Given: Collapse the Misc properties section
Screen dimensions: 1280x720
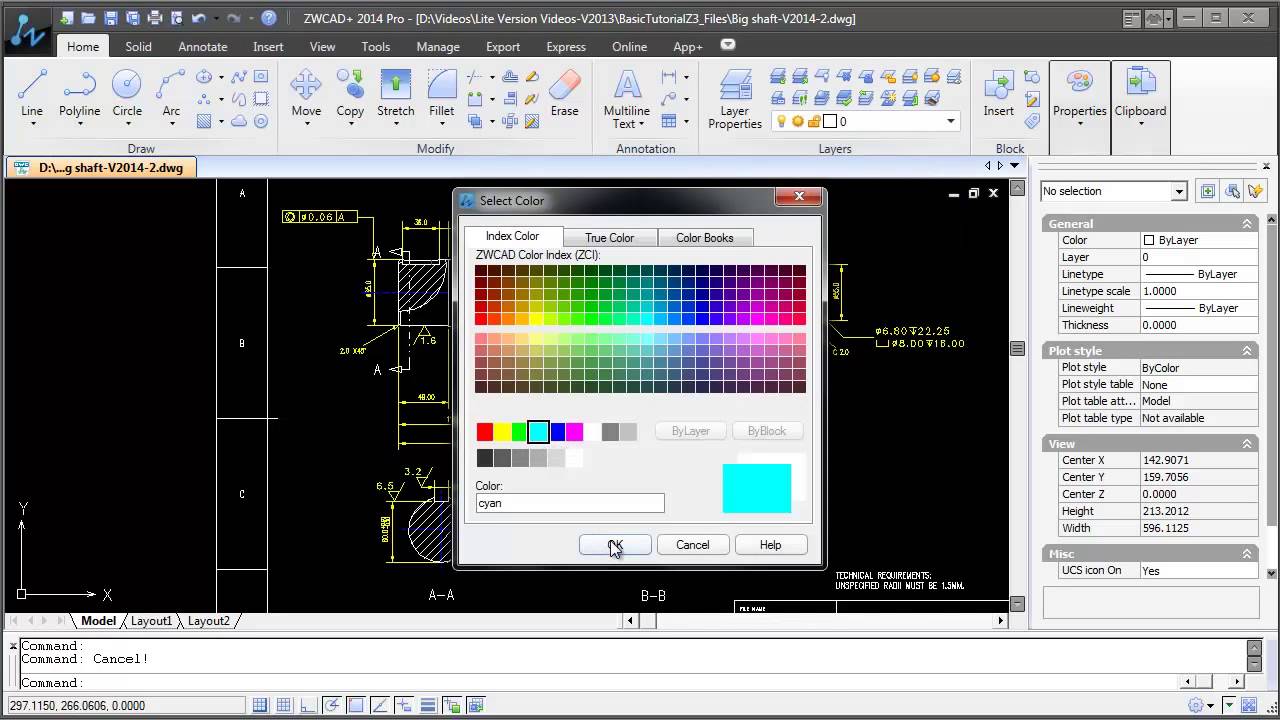Looking at the screenshot, I should point(1247,554).
